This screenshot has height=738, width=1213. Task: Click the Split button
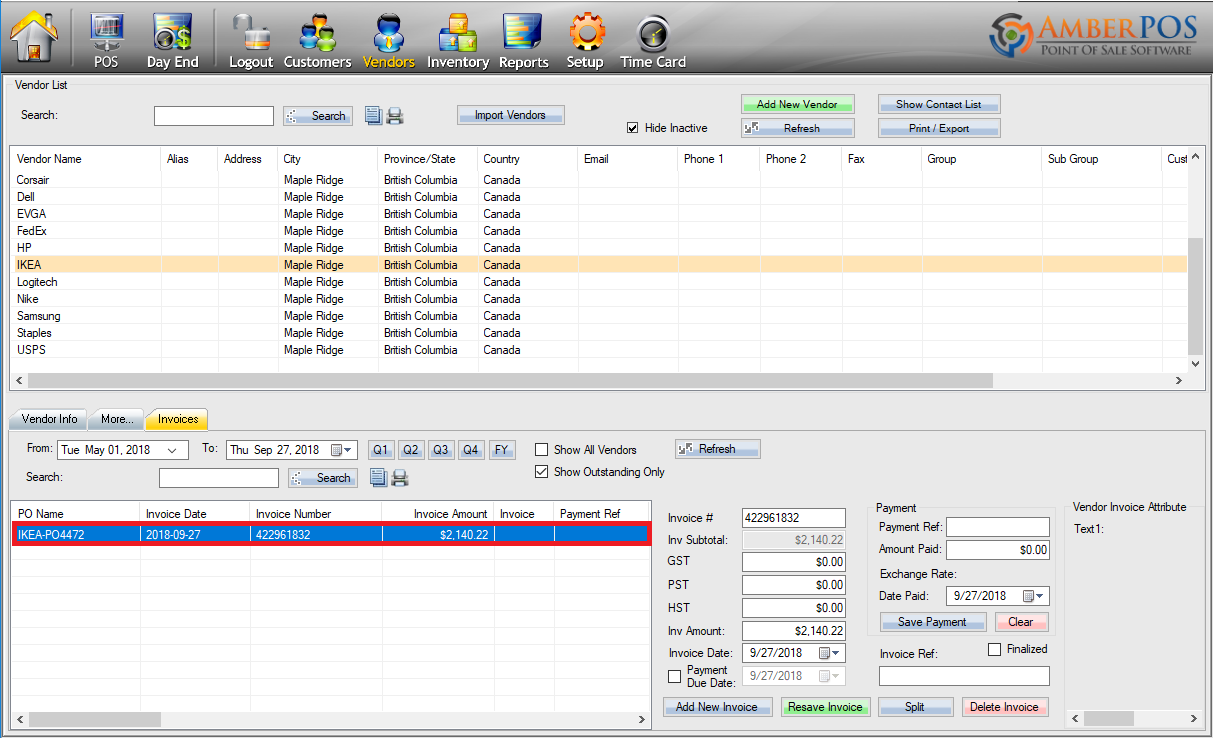(915, 707)
